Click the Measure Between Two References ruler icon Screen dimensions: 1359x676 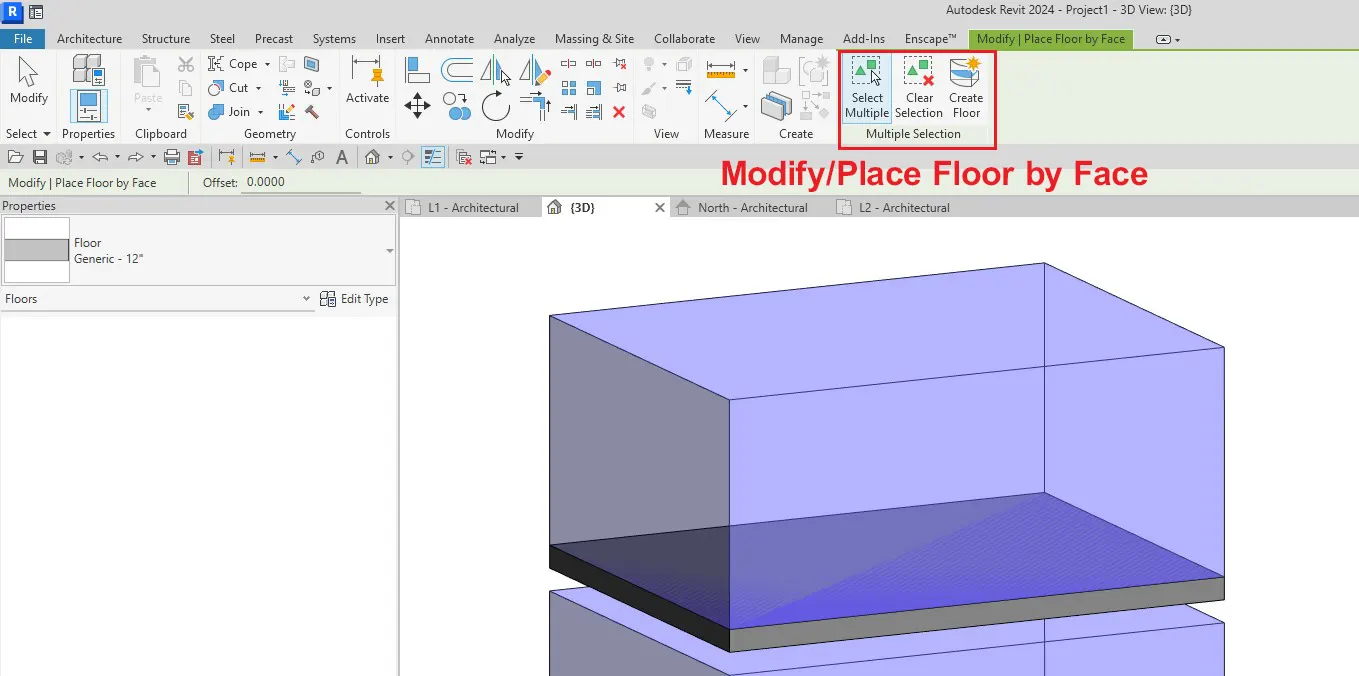[x=720, y=70]
